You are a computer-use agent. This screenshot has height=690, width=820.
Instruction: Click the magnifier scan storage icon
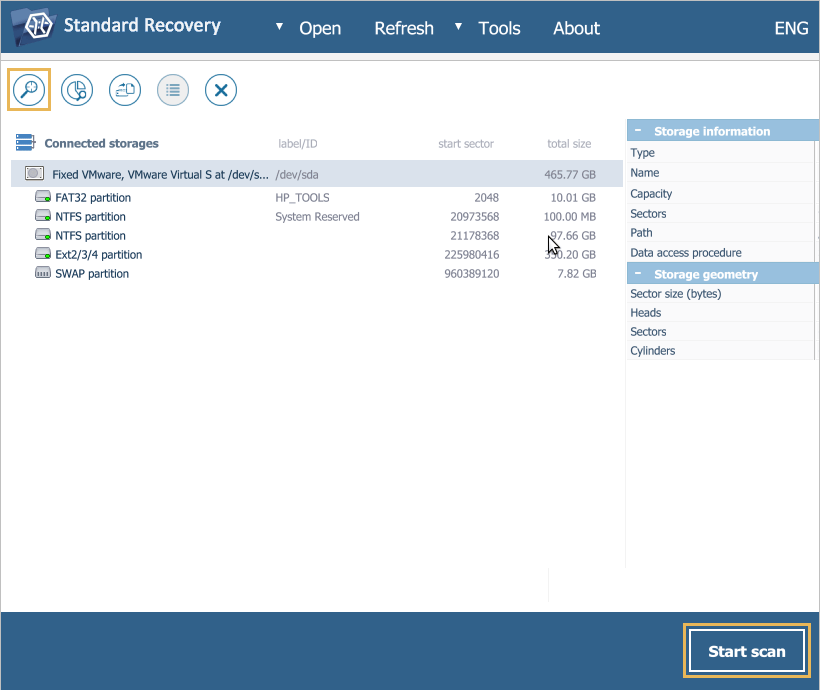coord(29,89)
